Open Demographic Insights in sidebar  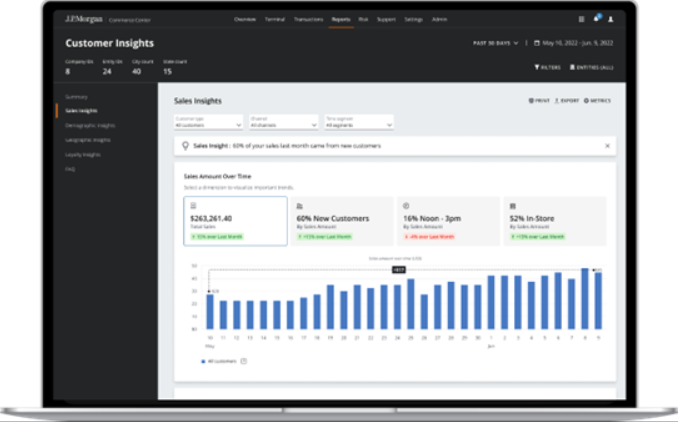tap(90, 125)
